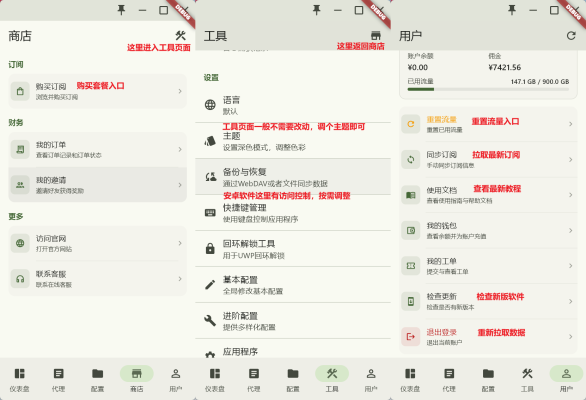Click 退出登录 label to log out
This screenshot has width=586, height=400.
[x=442, y=332]
